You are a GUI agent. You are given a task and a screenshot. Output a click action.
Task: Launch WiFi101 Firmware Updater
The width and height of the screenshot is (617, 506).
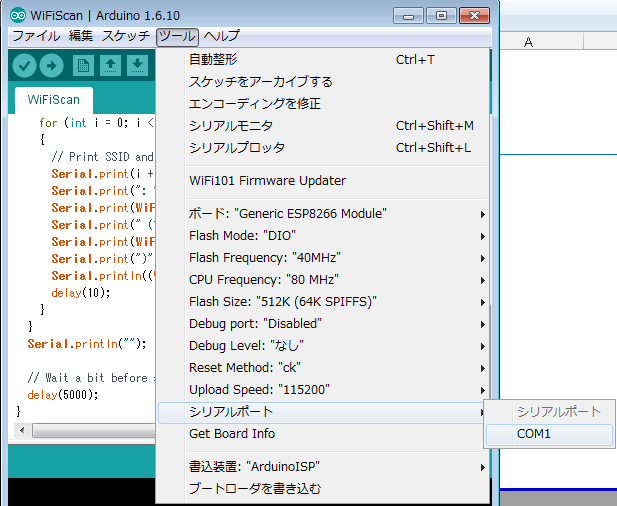(x=323, y=181)
